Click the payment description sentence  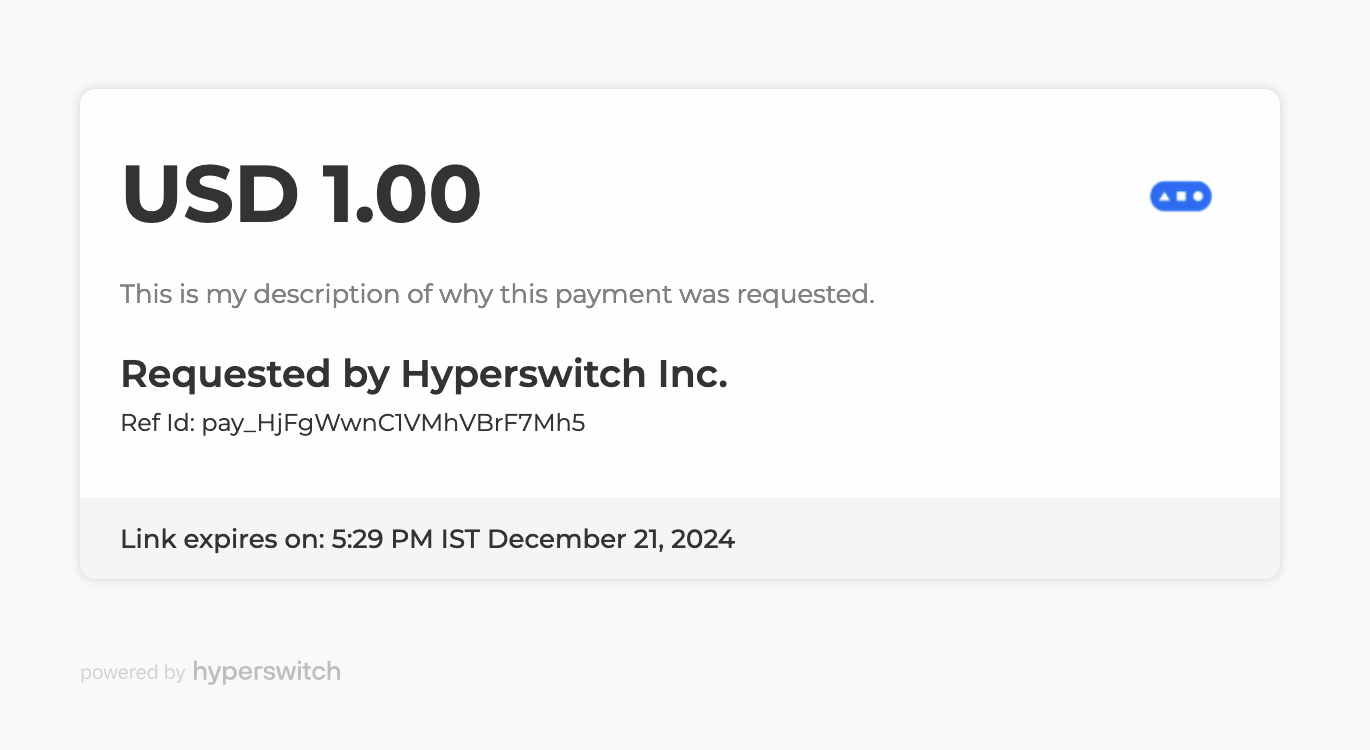(x=497, y=294)
